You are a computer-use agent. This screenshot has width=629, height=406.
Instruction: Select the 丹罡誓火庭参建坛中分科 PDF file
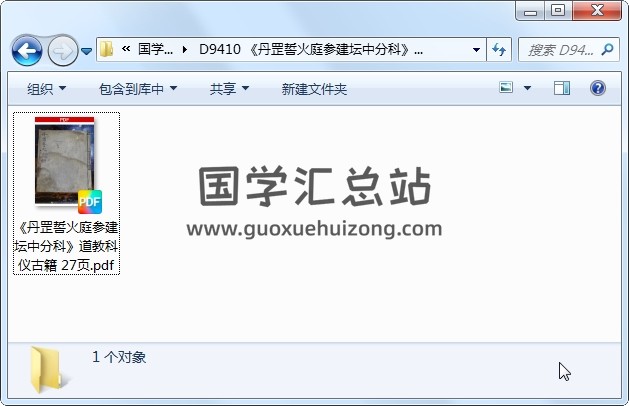tap(66, 194)
